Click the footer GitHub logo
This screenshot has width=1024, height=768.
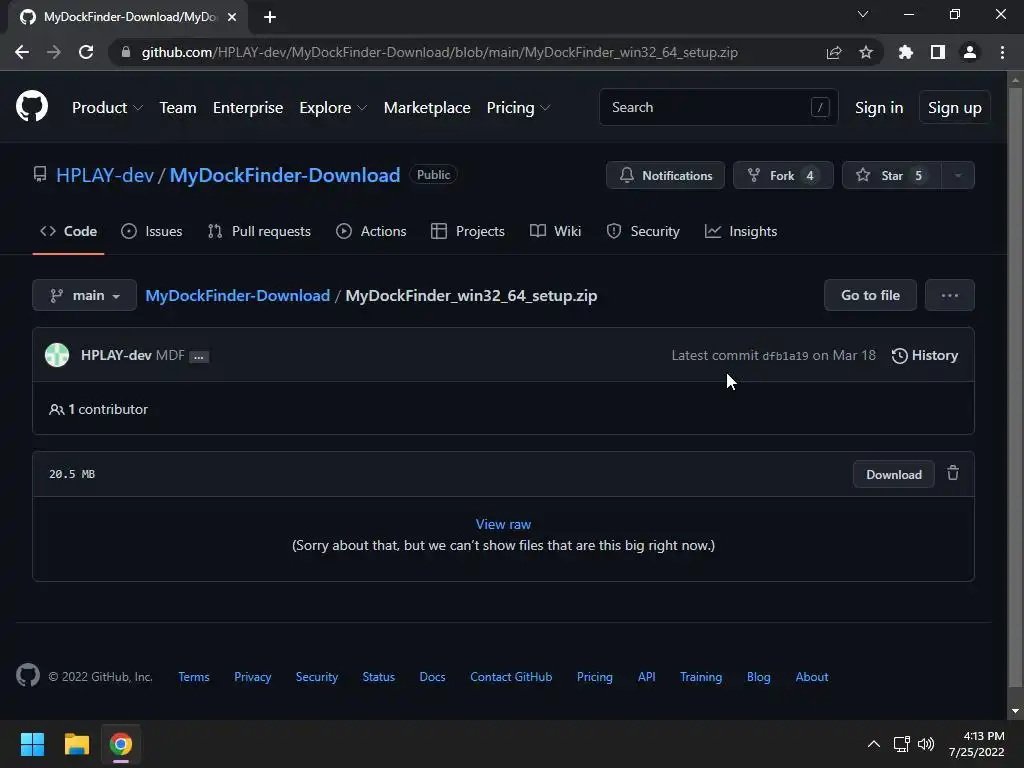point(28,675)
